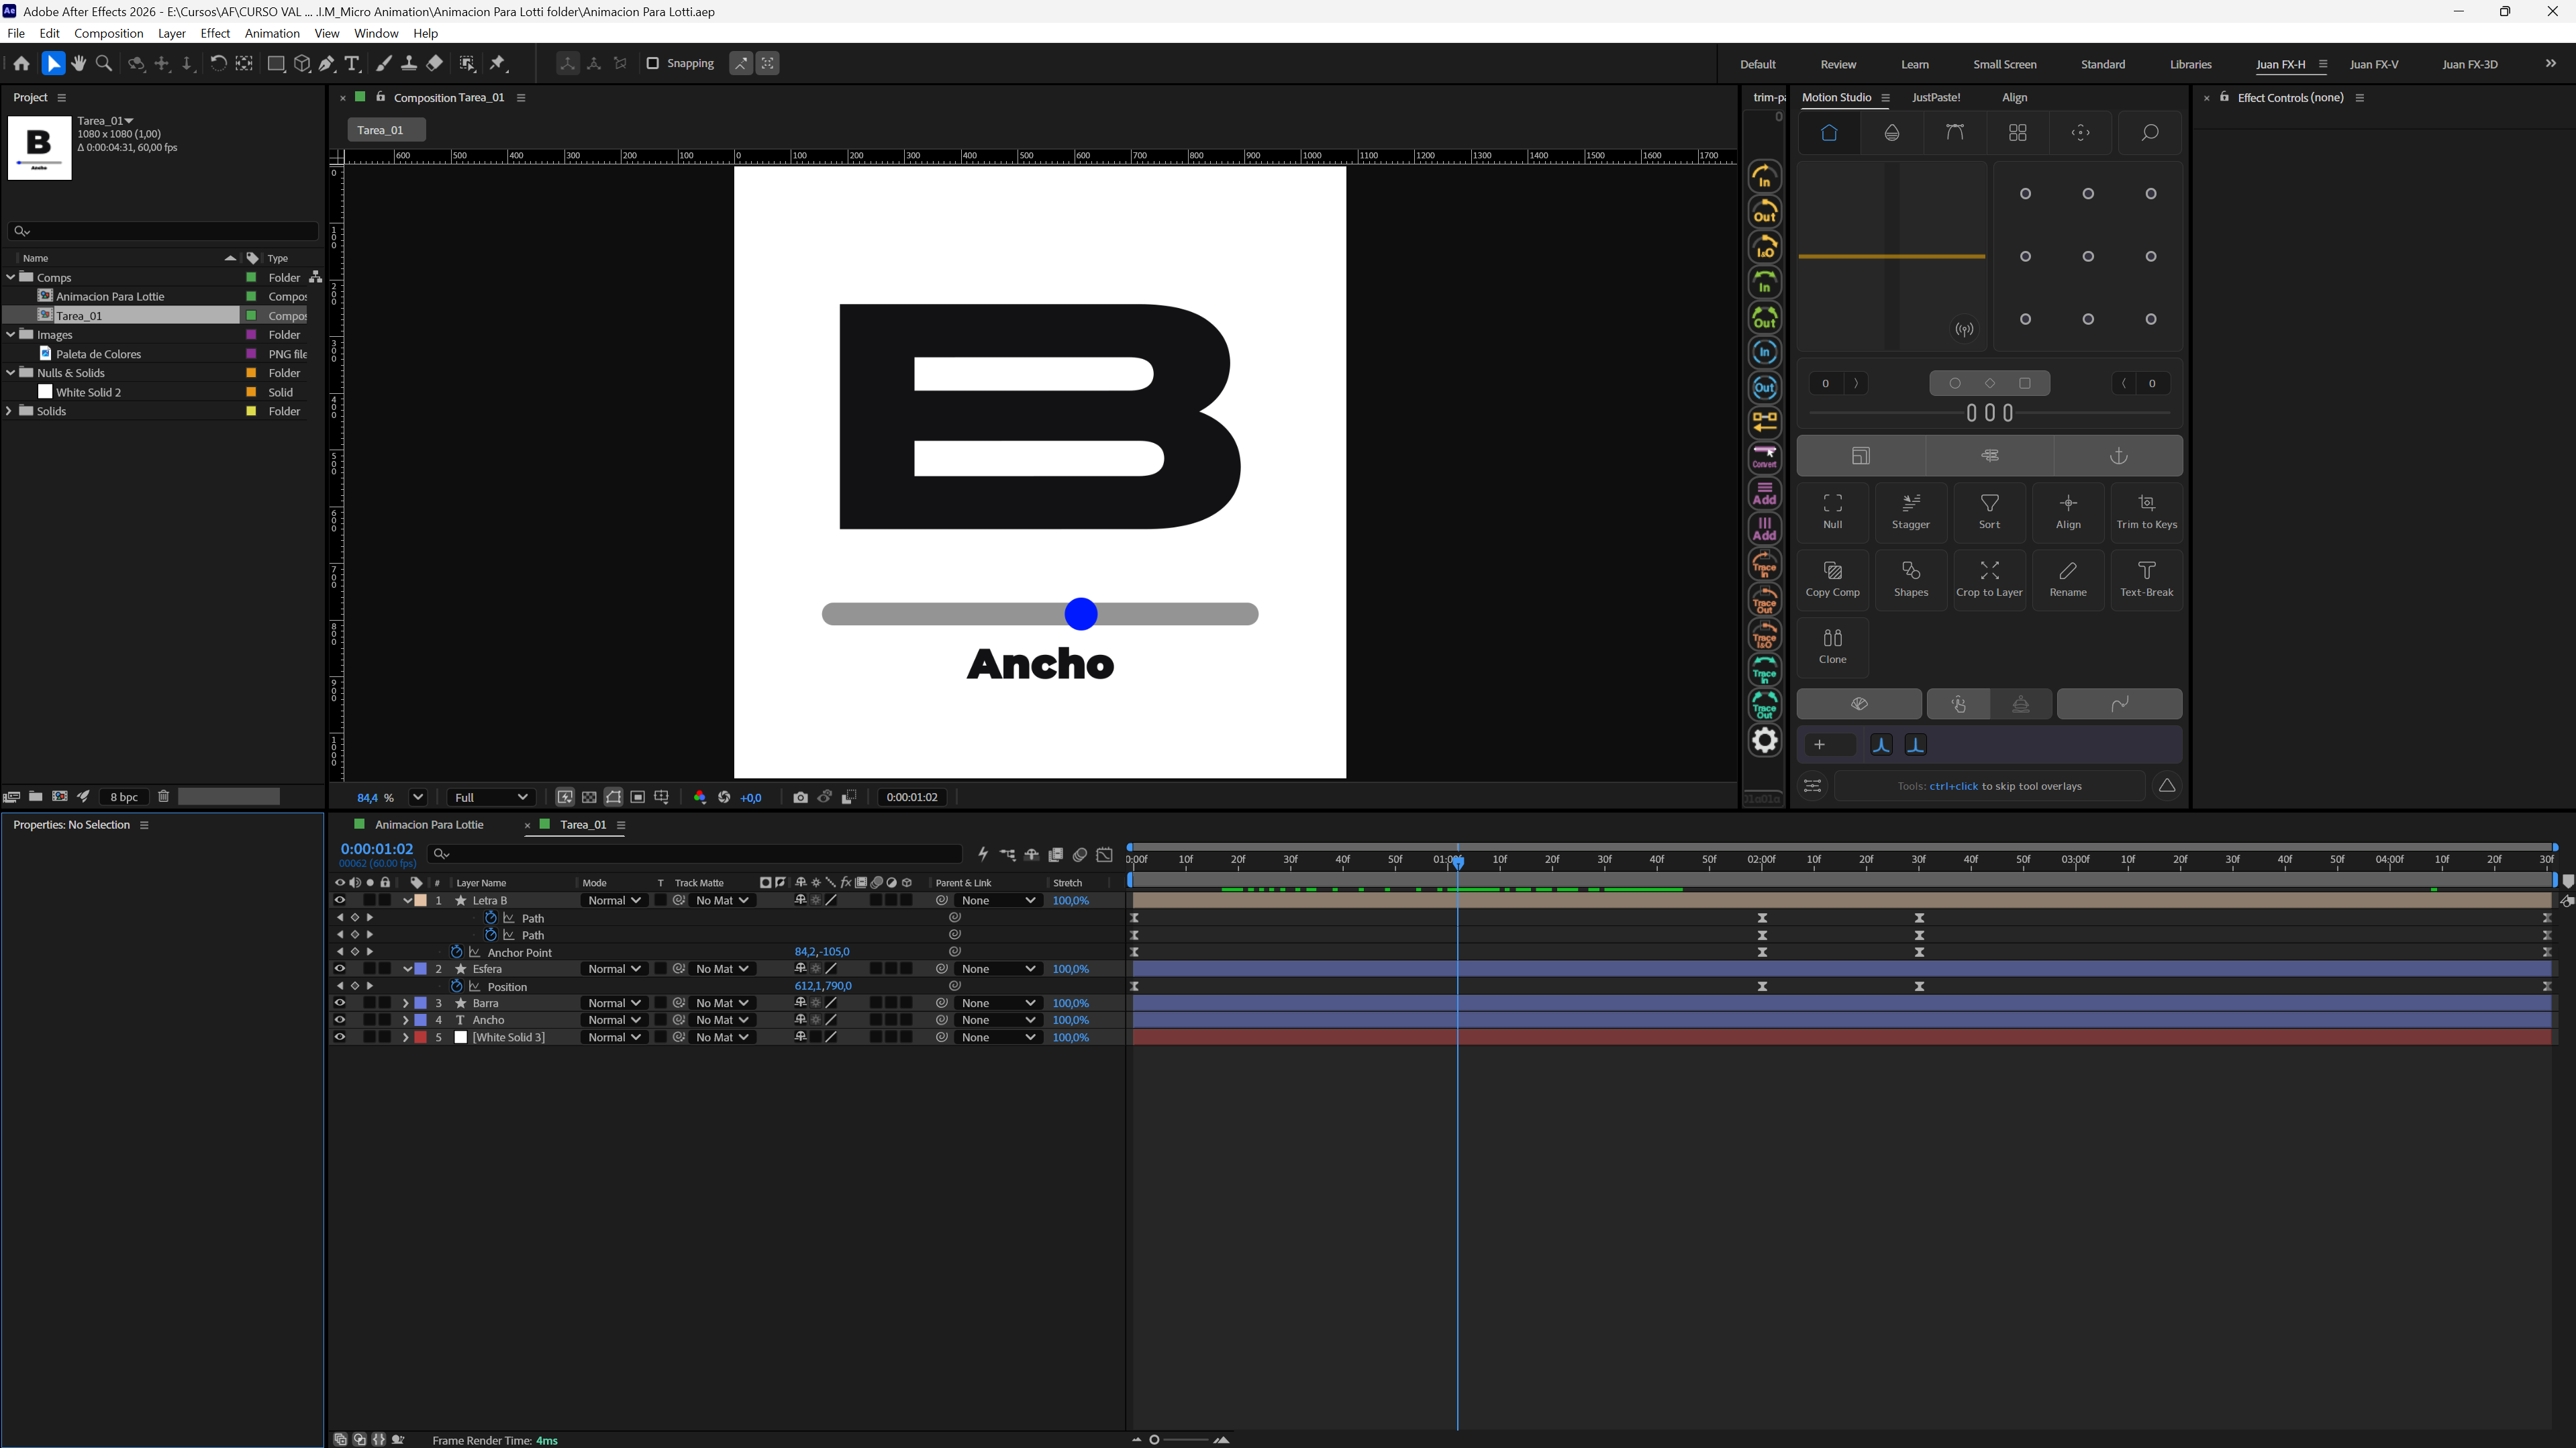Select the Pen tool in toolbar
This screenshot has height=1448, width=2576.
click(x=327, y=63)
